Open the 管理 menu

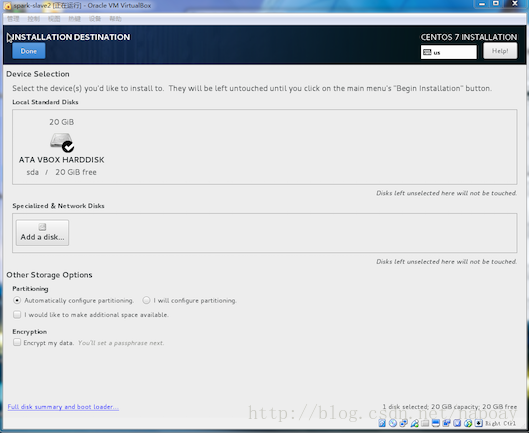pos(13,19)
